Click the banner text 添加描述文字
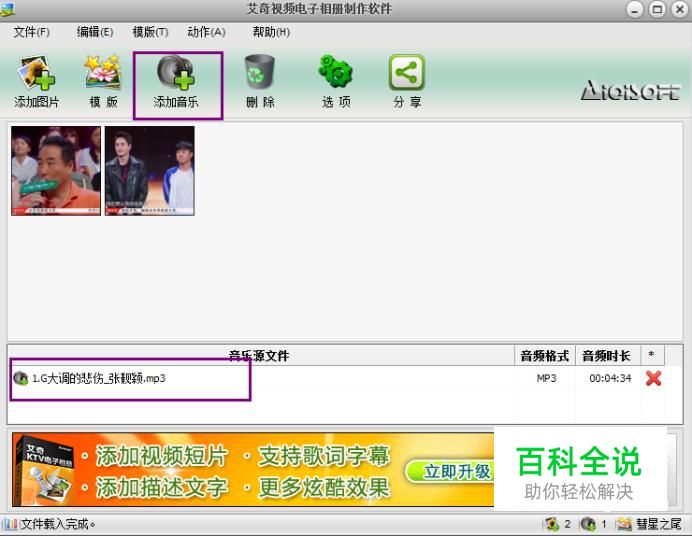 click(162, 488)
